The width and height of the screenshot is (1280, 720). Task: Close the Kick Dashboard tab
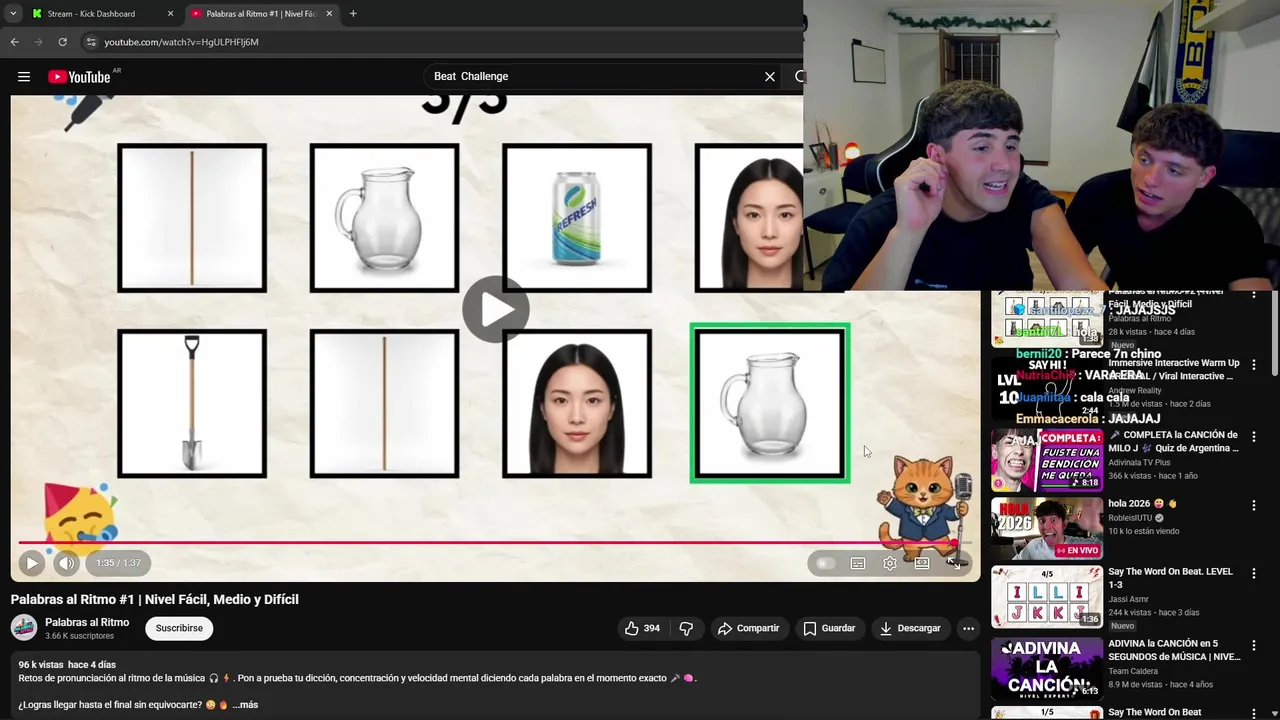pyautogui.click(x=170, y=14)
